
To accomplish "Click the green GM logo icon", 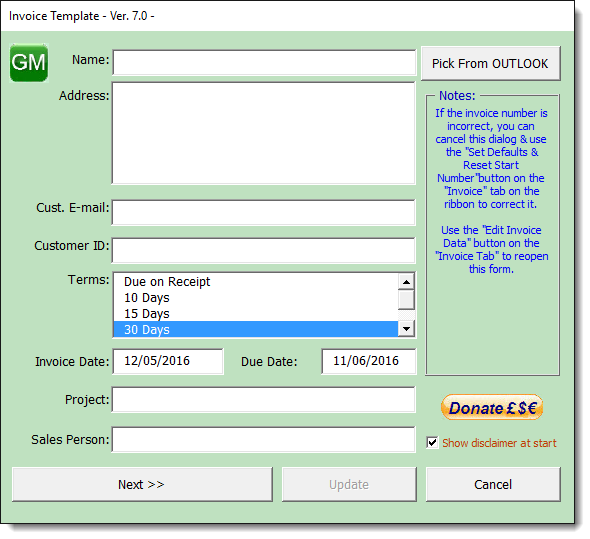I will click(29, 62).
